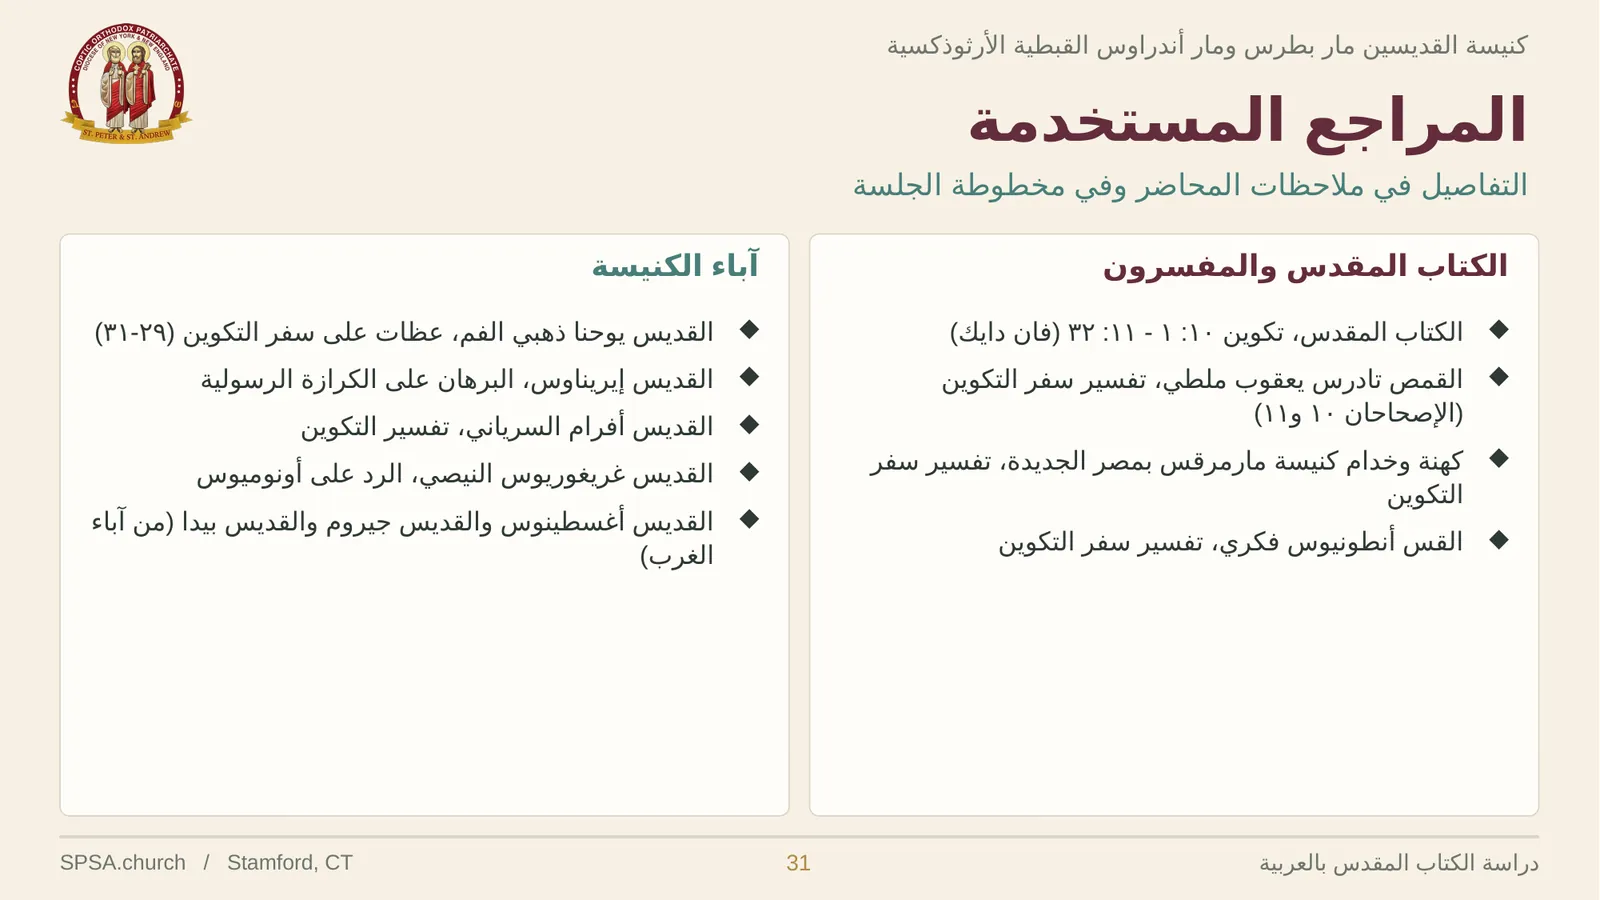Click the card heading 'الكتاب المقدس والمفسرون'
The height and width of the screenshot is (900, 1600).
[1305, 267]
